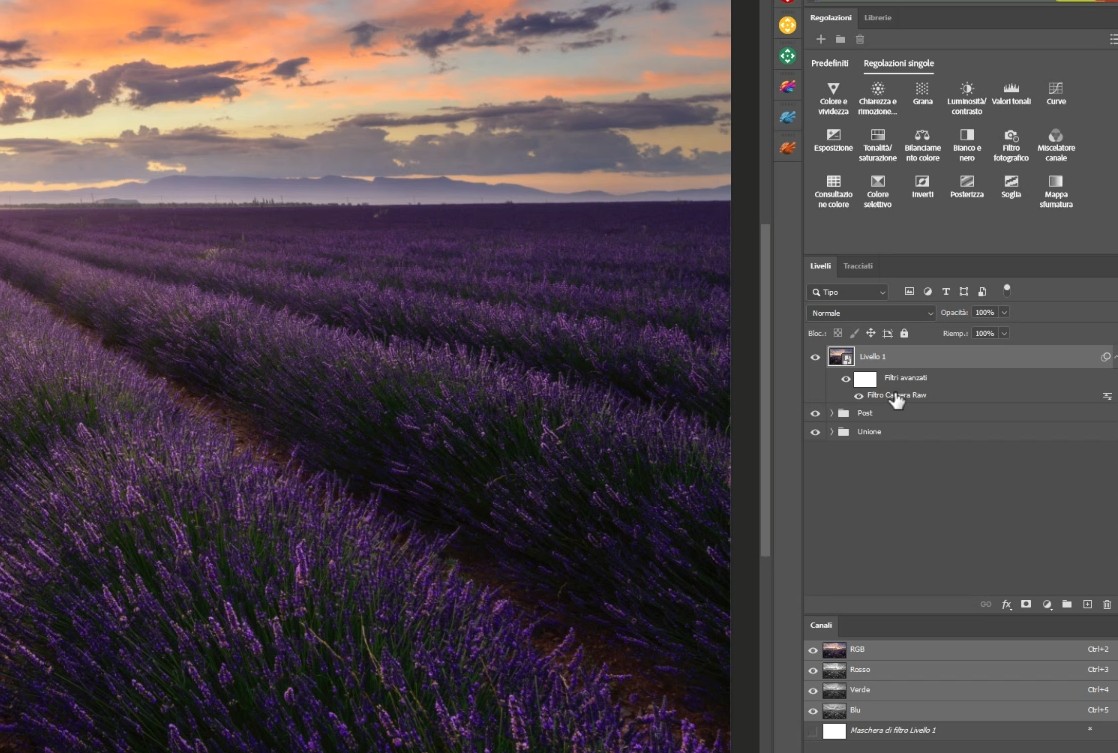
Task: Hide the Filtro Camera Raw smart filter
Action: (x=858, y=396)
